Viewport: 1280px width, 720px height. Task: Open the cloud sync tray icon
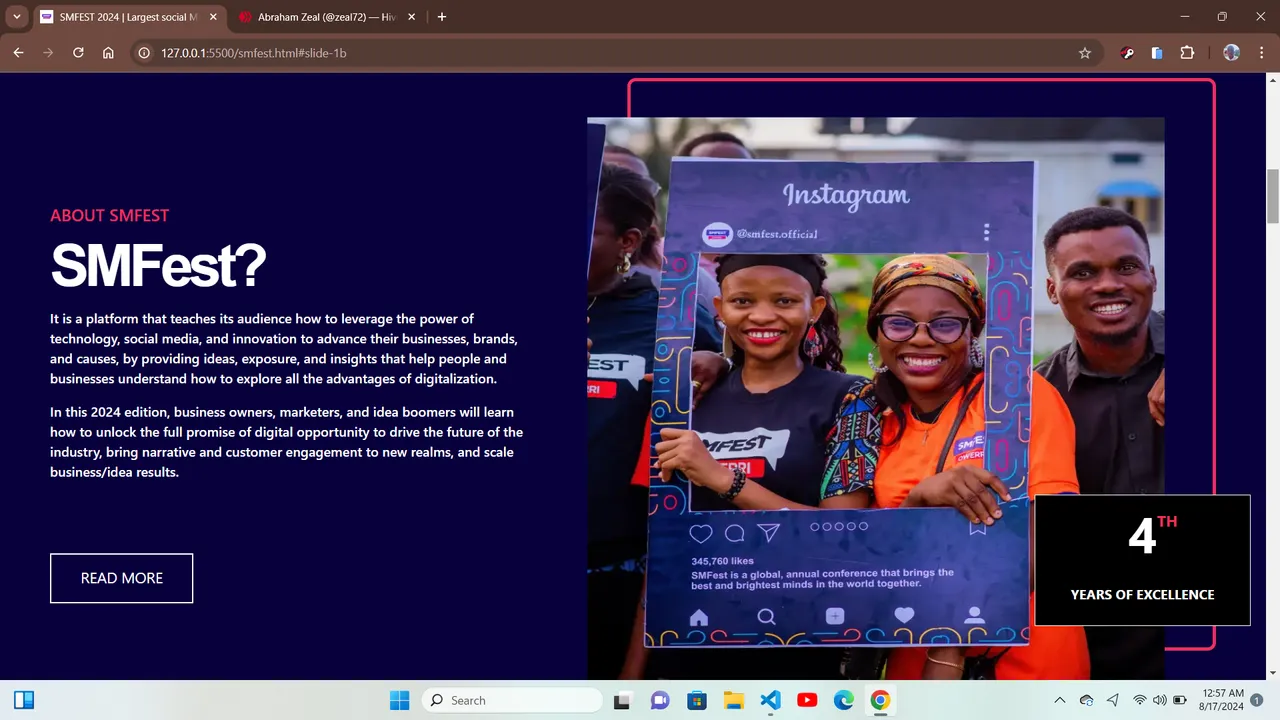pos(1087,700)
